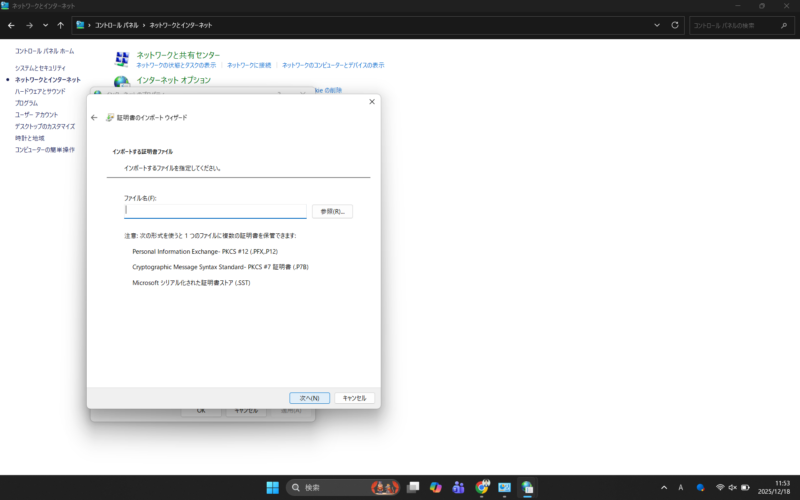This screenshot has height=500, width=800.
Task: Select システムとセキュリティ in the sidebar
Action: click(x=40, y=68)
